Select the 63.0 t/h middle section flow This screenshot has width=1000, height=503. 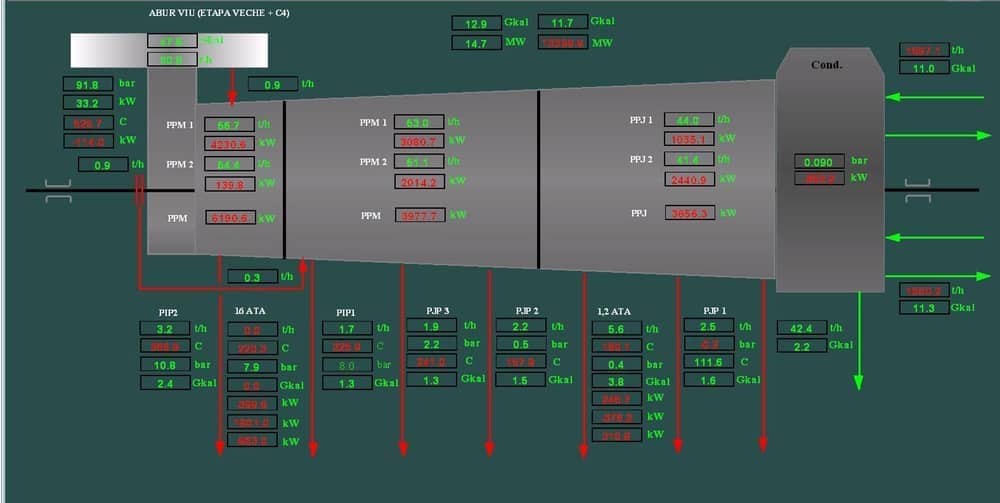pos(419,122)
